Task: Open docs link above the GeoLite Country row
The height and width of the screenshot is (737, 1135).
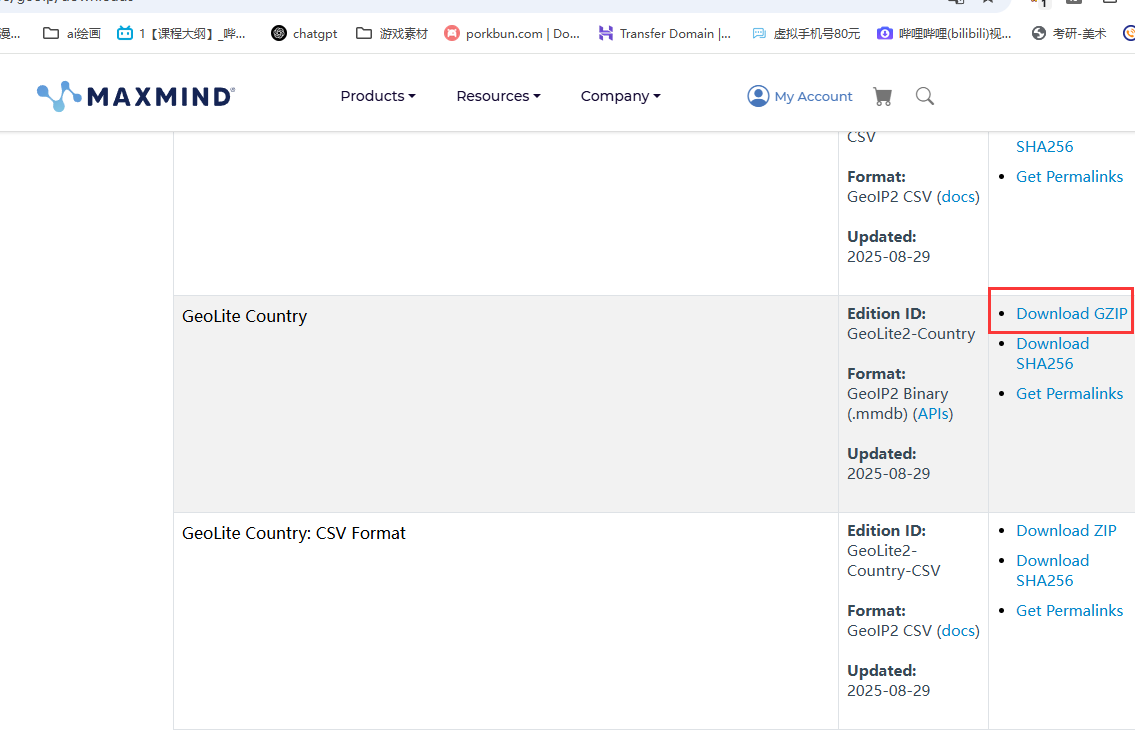Action: pyautogui.click(x=958, y=197)
